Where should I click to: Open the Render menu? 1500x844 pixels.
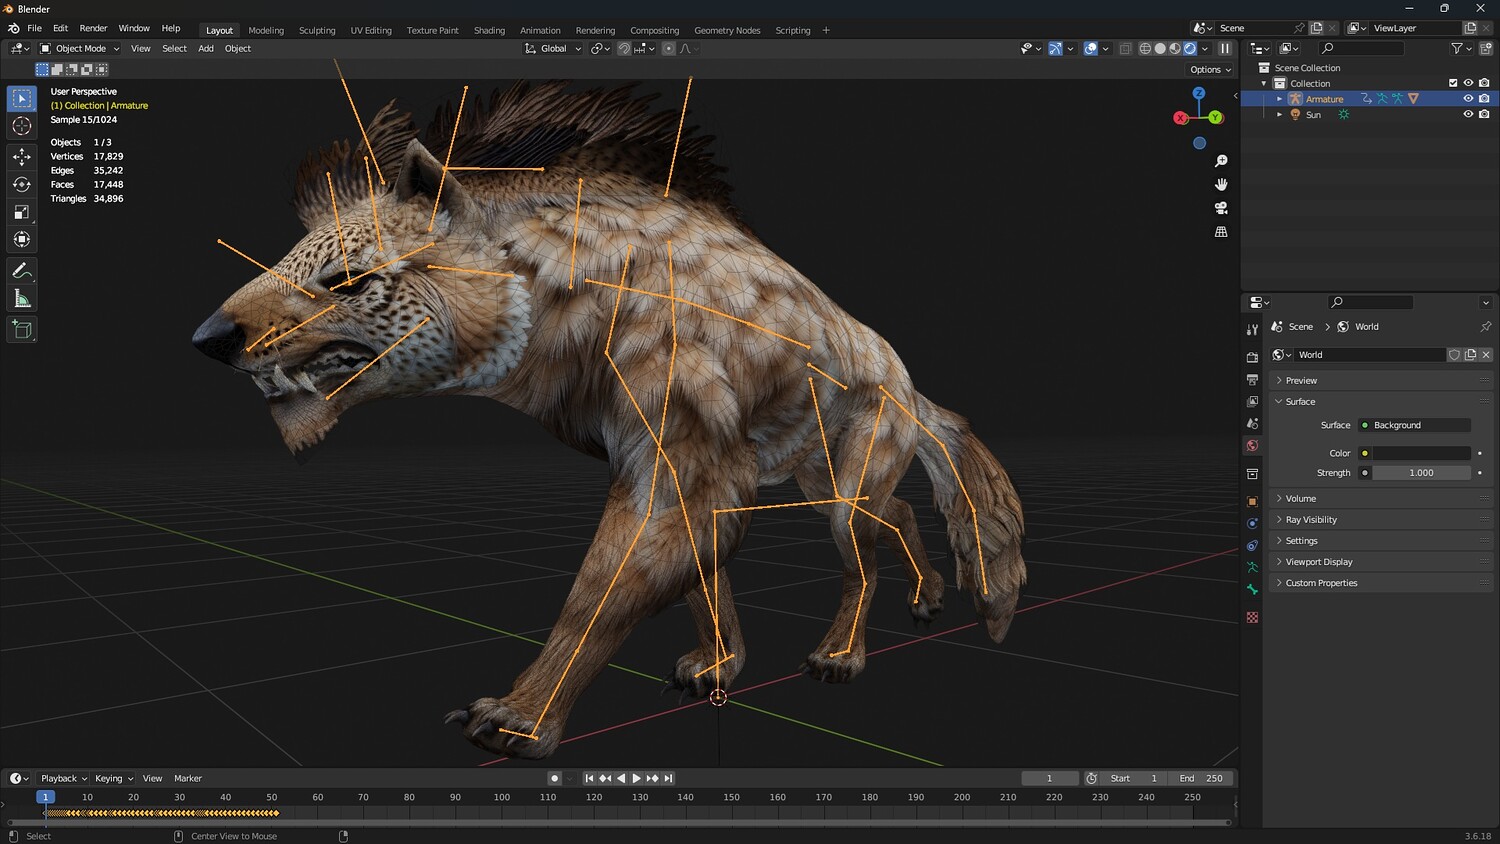(93, 28)
